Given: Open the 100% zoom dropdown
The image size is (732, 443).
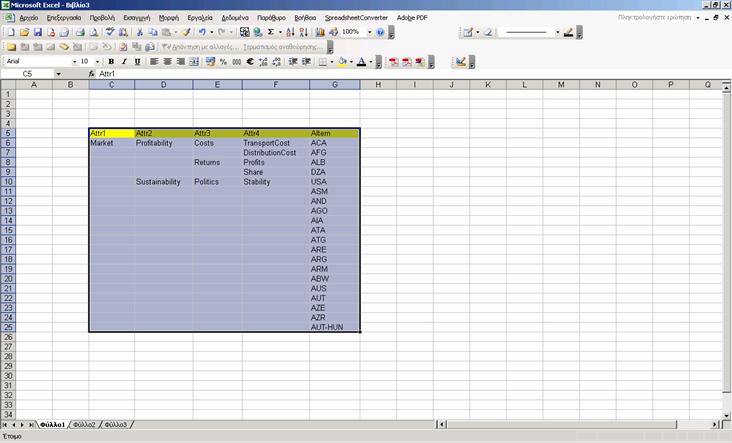Looking at the screenshot, I should (369, 32).
